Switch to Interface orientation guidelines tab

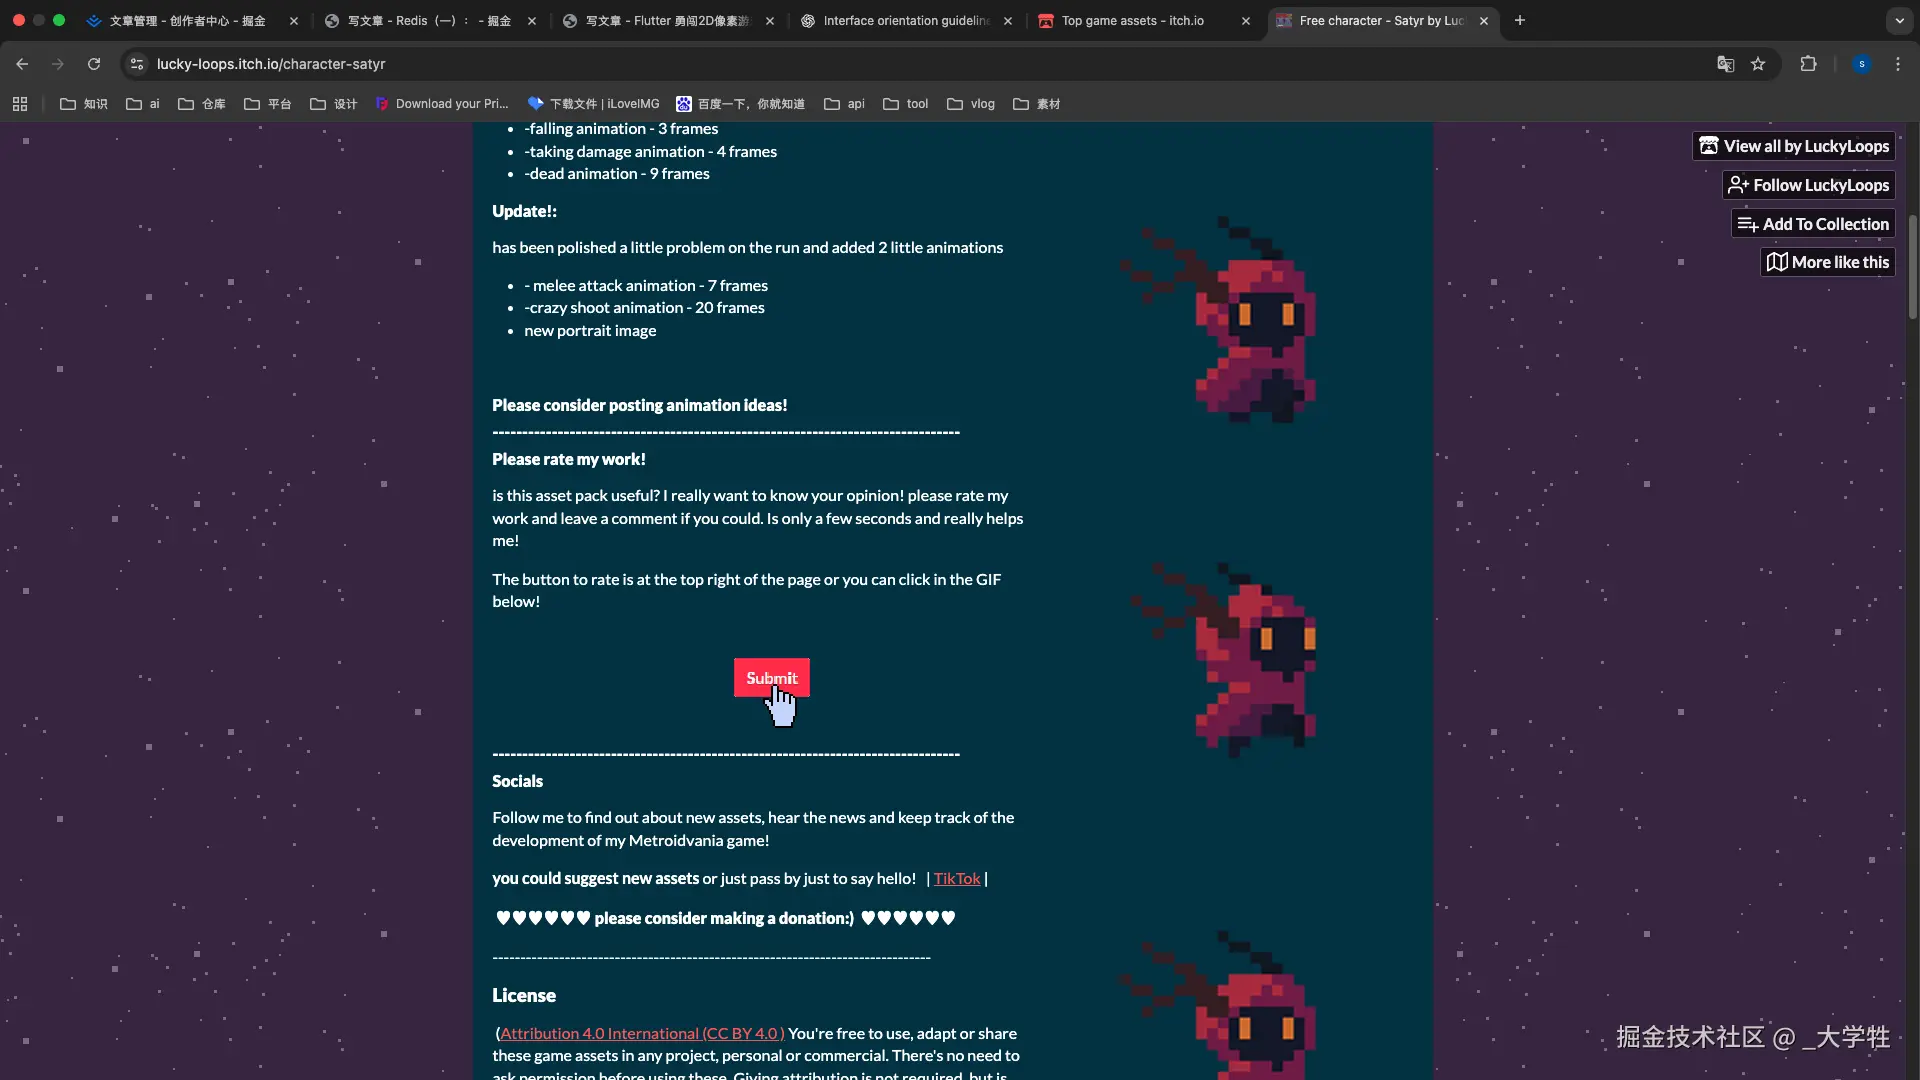(905, 20)
